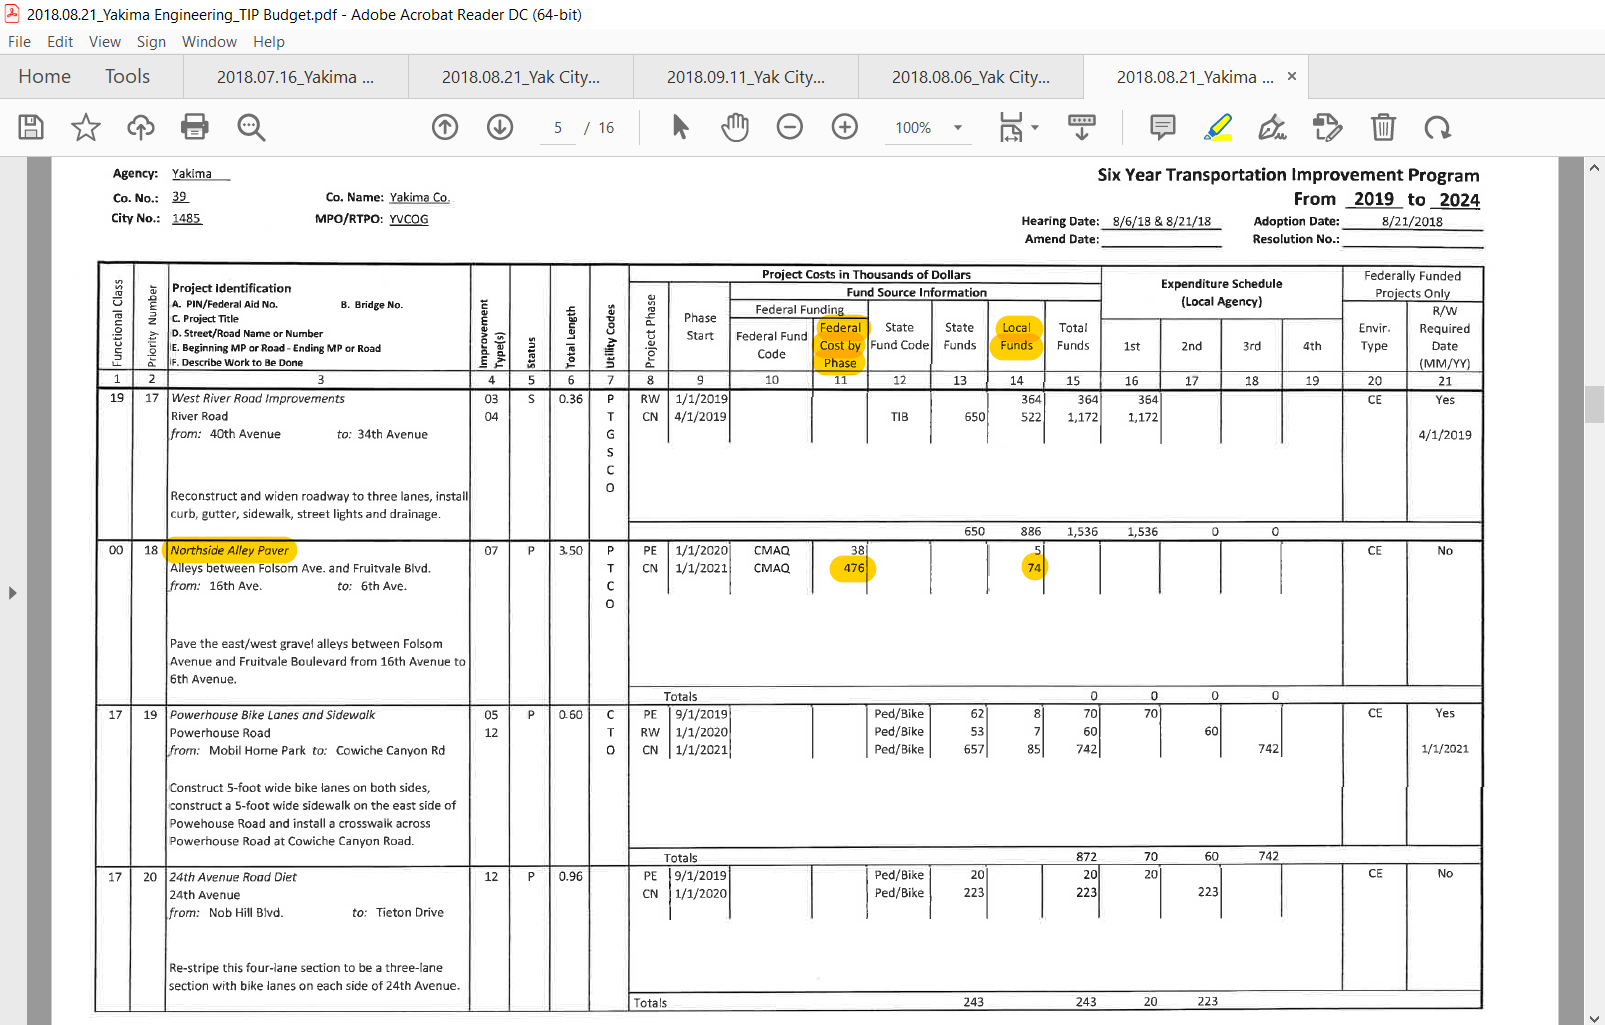Screen dimensions: 1605x1025
Task: Click the scrollbar down arrow
Action: point(1594,1018)
